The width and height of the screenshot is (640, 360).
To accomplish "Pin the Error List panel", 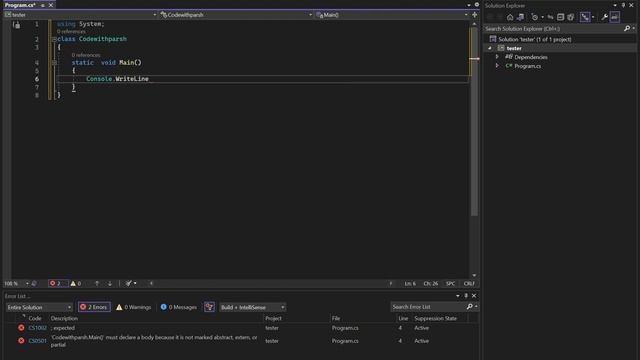I will point(466,296).
